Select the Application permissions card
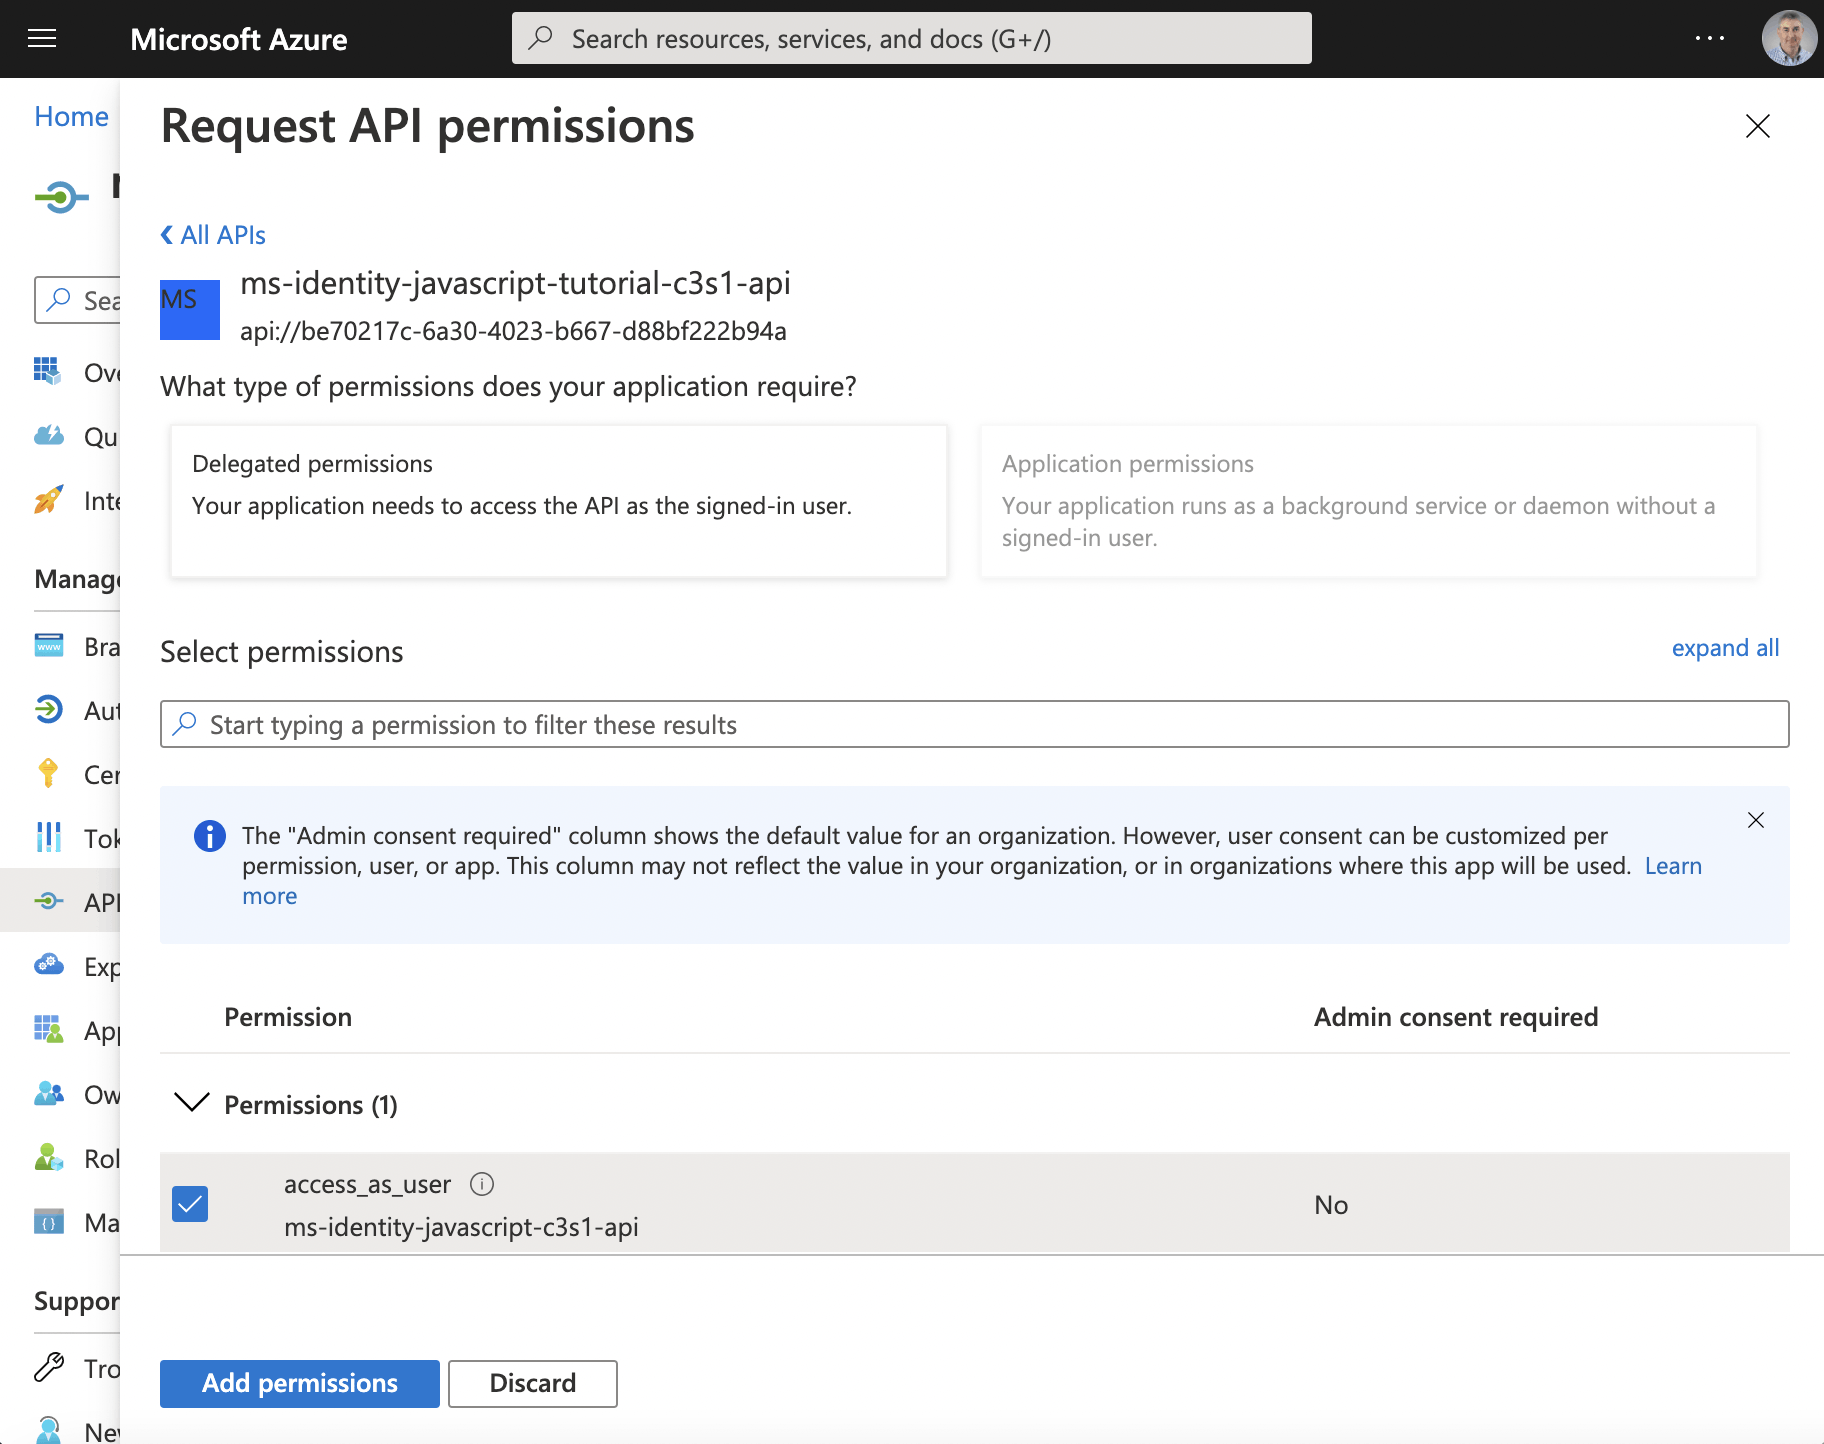 point(1368,501)
